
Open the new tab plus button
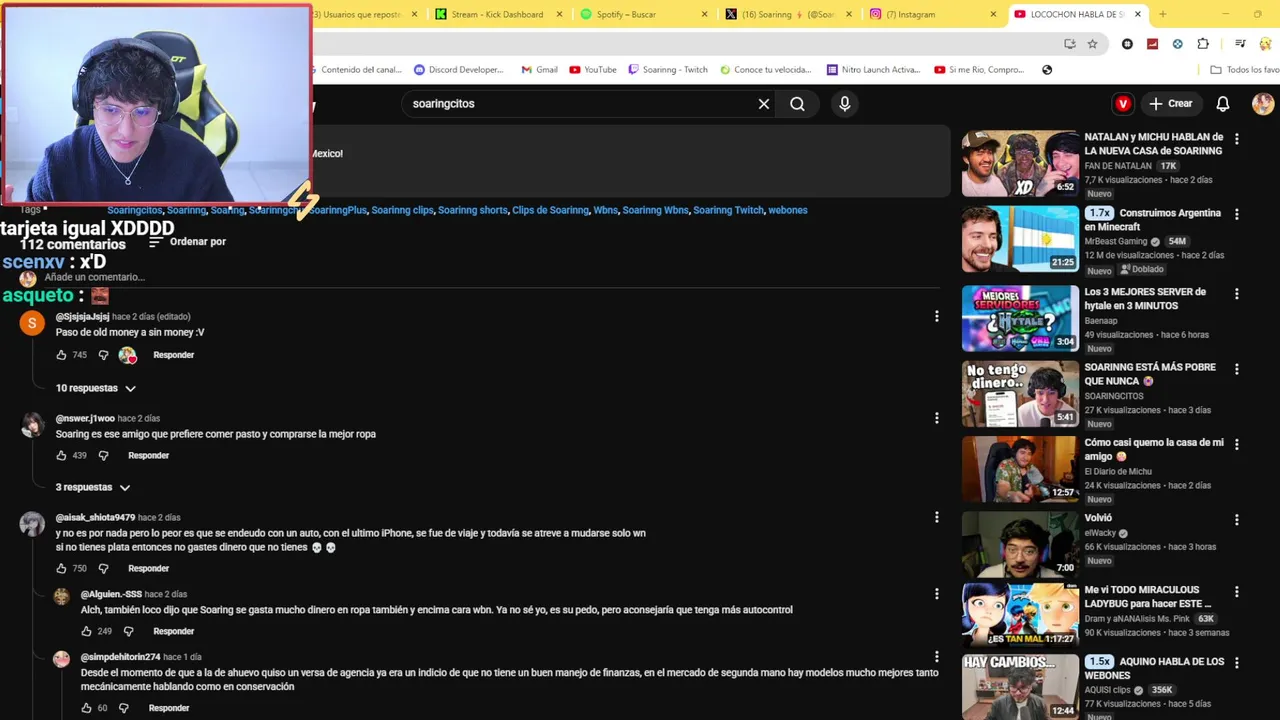tap(1162, 14)
